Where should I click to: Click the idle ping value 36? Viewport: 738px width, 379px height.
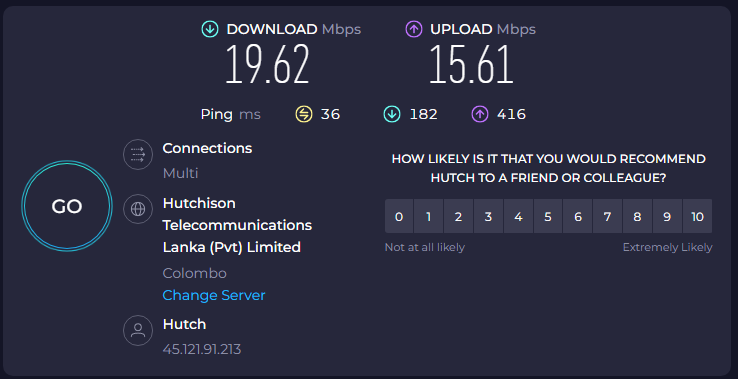[330, 114]
